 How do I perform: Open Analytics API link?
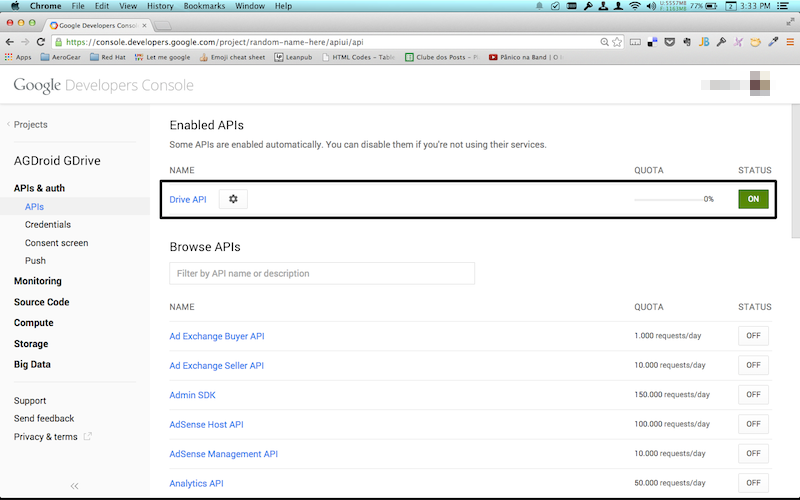(196, 483)
